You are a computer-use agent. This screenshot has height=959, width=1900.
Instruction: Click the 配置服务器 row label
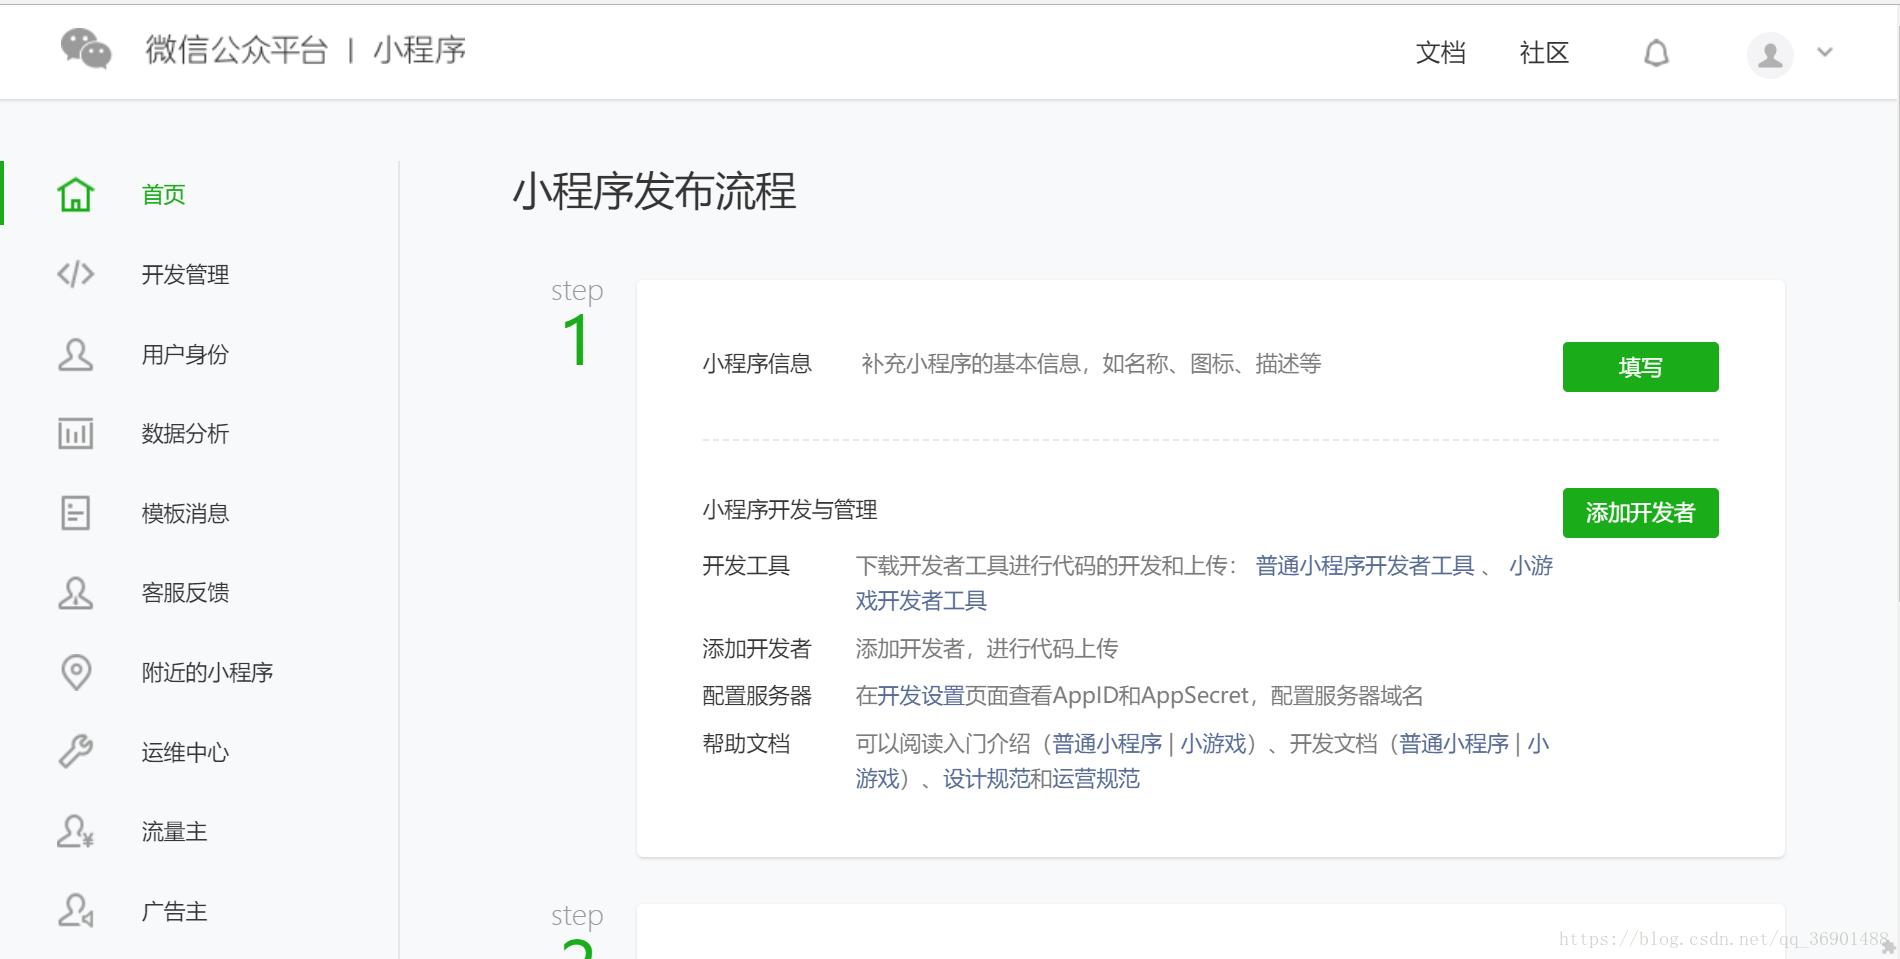[x=757, y=696]
